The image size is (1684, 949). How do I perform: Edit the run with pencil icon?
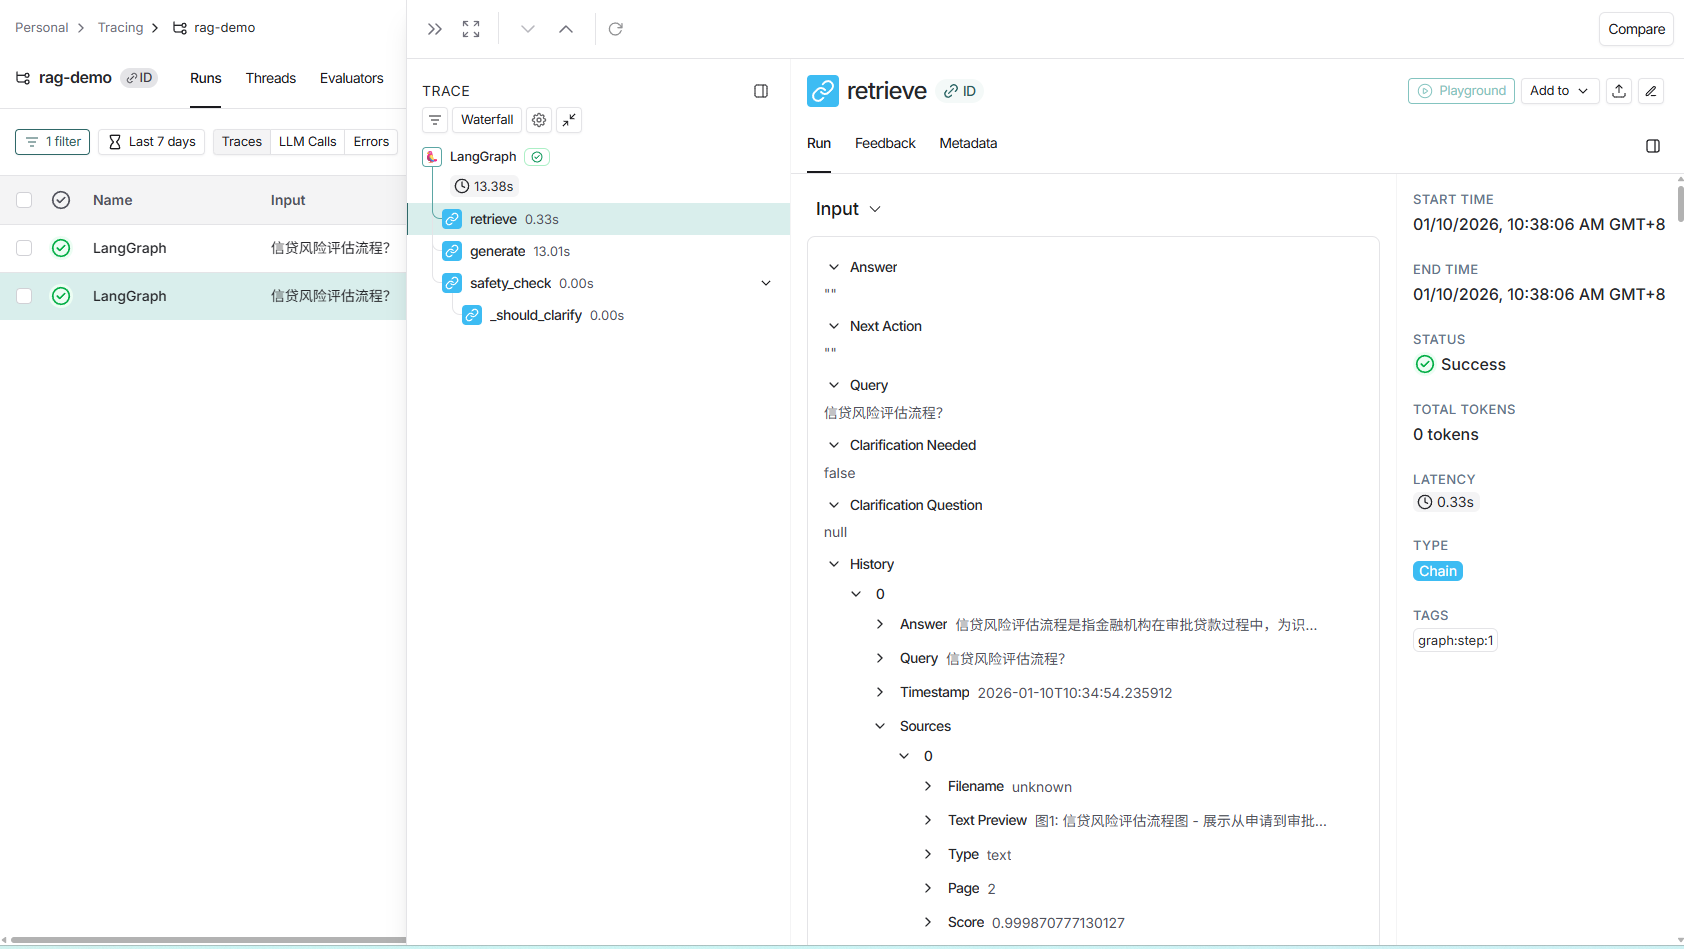coord(1651,91)
